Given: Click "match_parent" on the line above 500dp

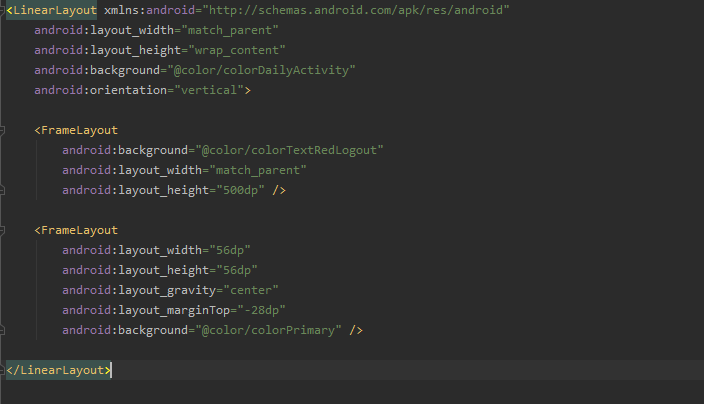Looking at the screenshot, I should (258, 171).
